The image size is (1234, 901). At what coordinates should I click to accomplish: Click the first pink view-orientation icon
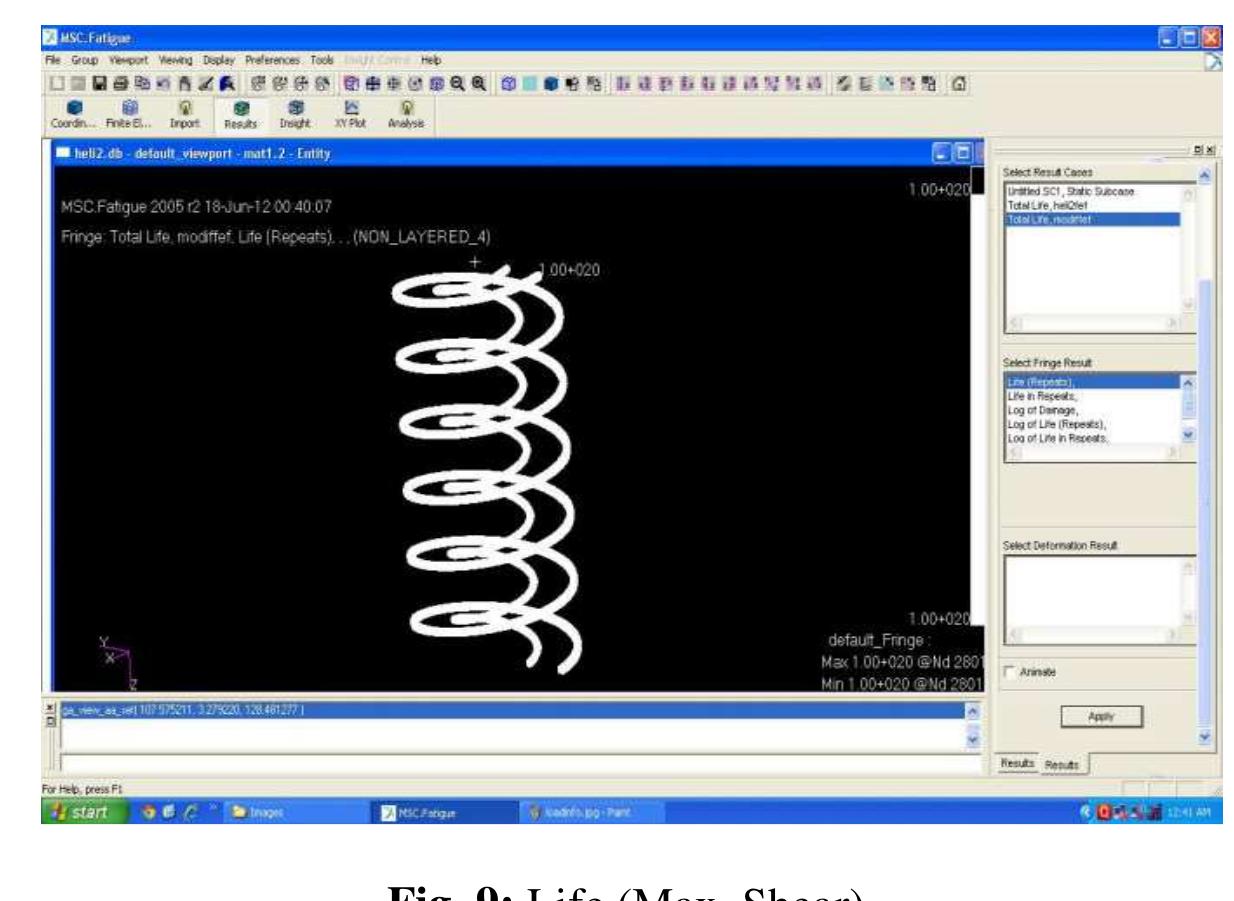click(623, 85)
